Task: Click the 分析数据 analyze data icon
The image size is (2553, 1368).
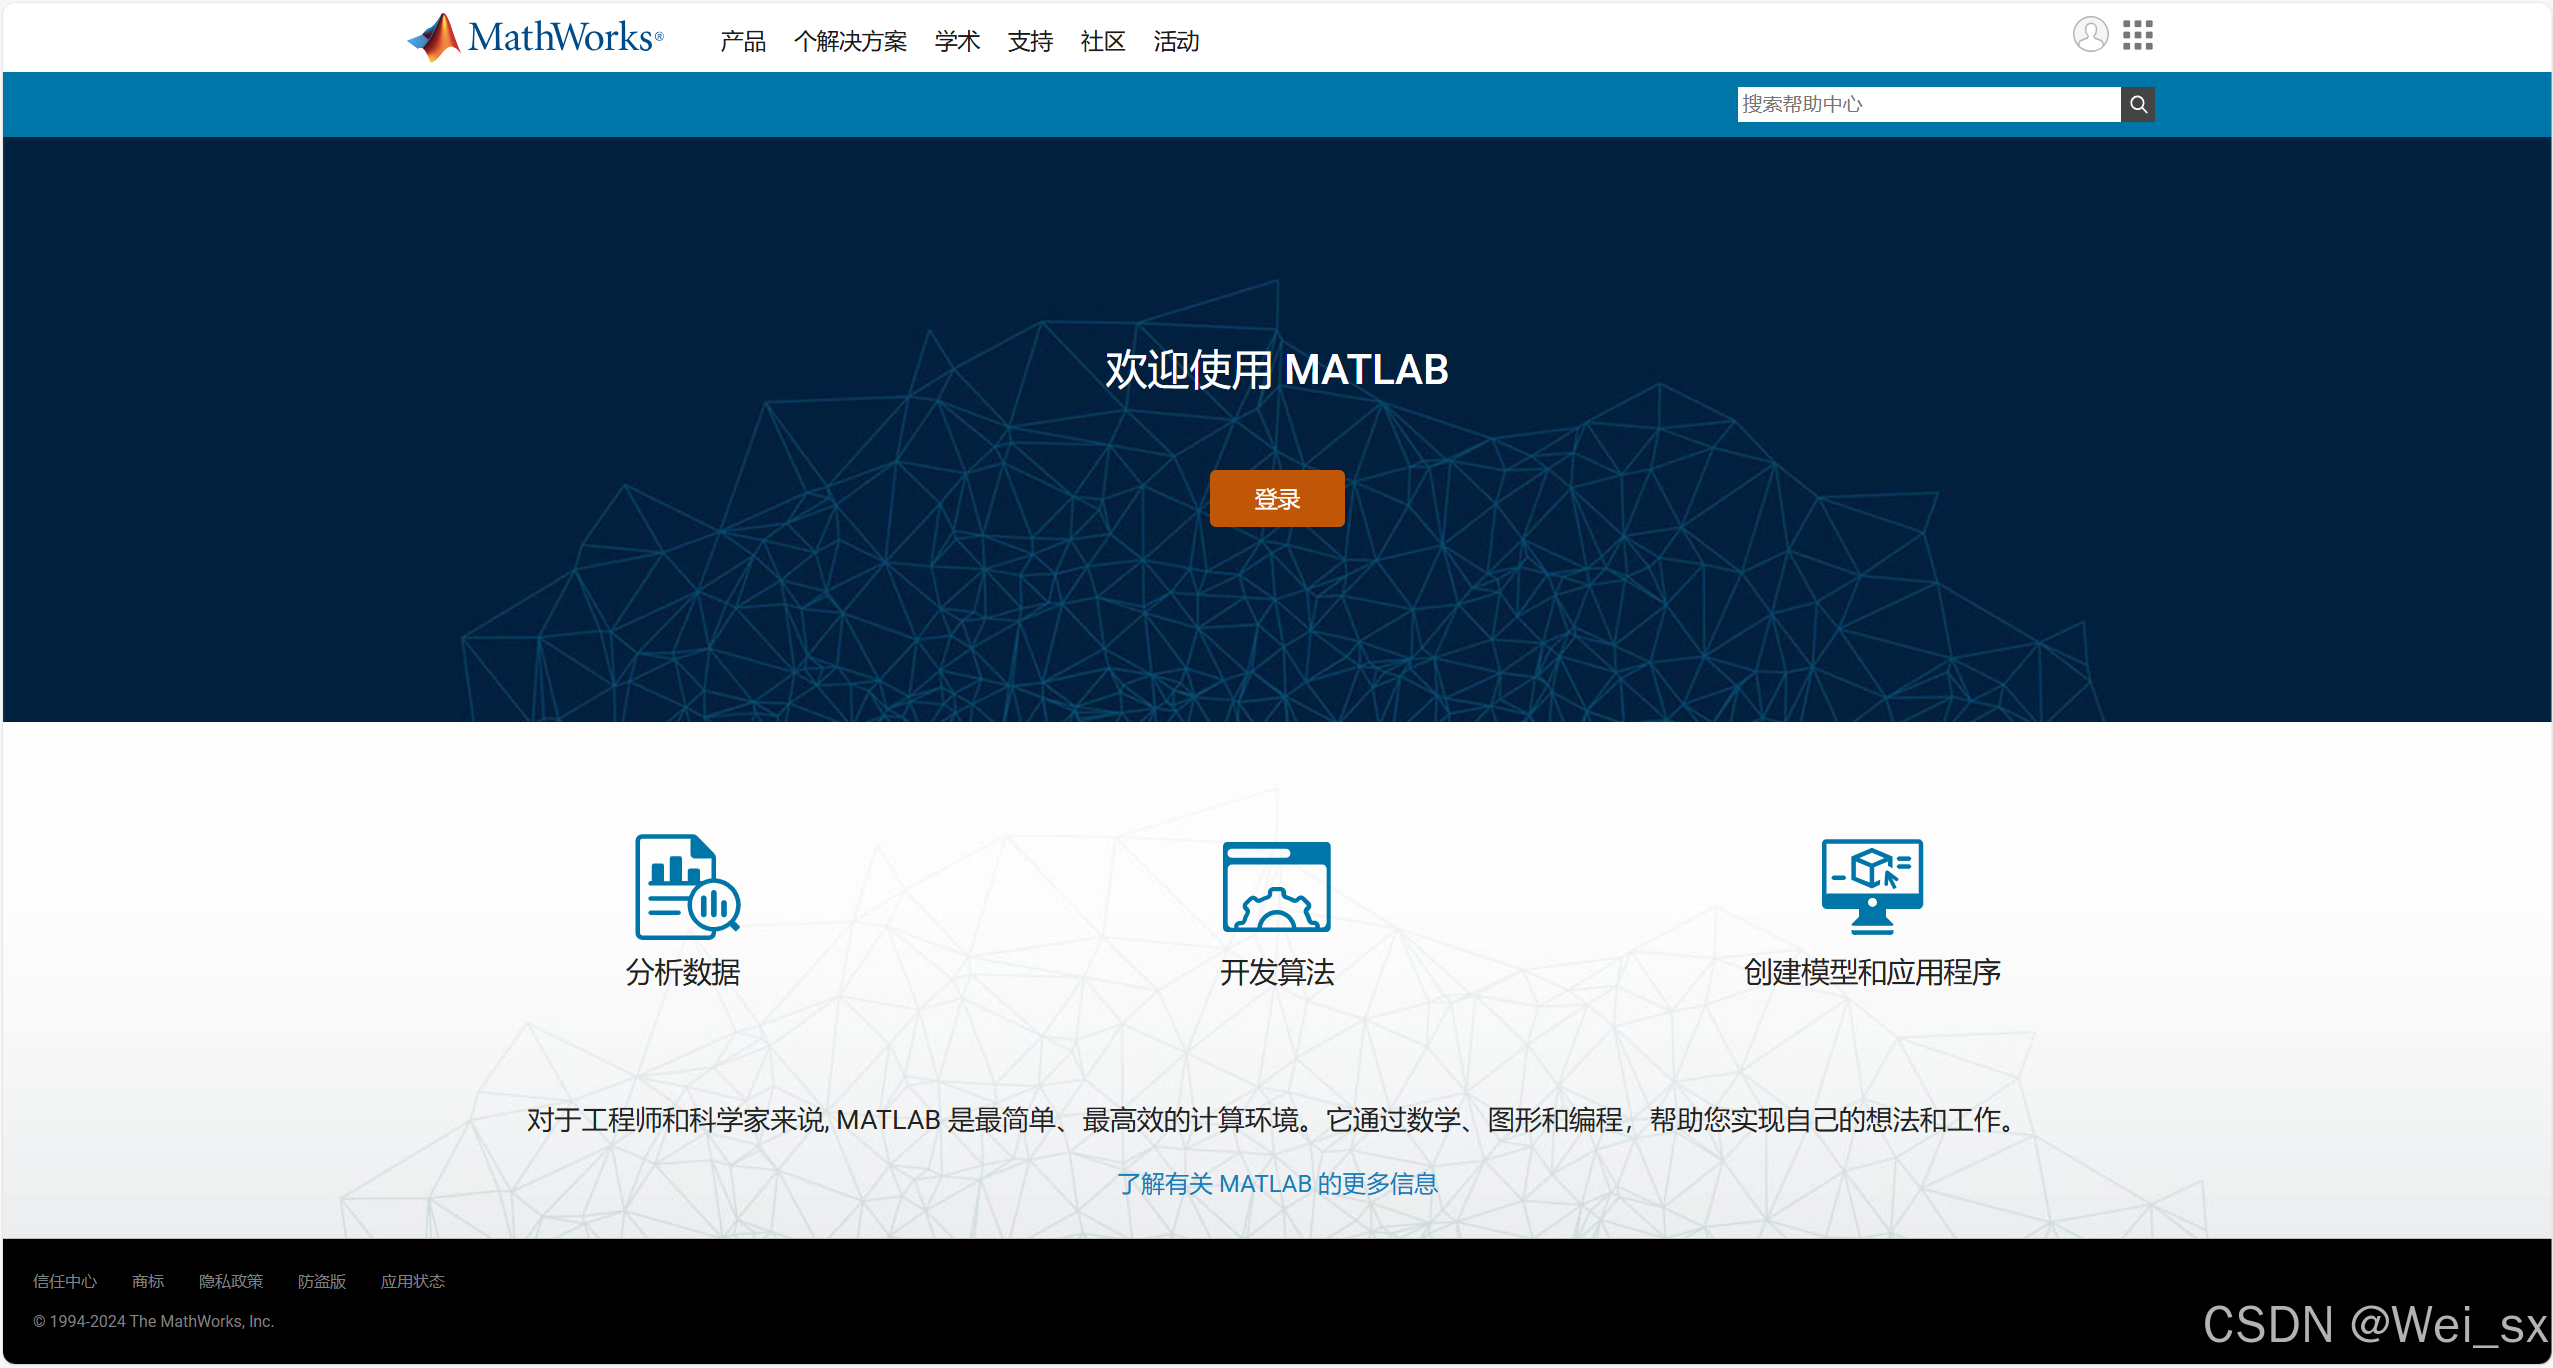Action: click(686, 886)
